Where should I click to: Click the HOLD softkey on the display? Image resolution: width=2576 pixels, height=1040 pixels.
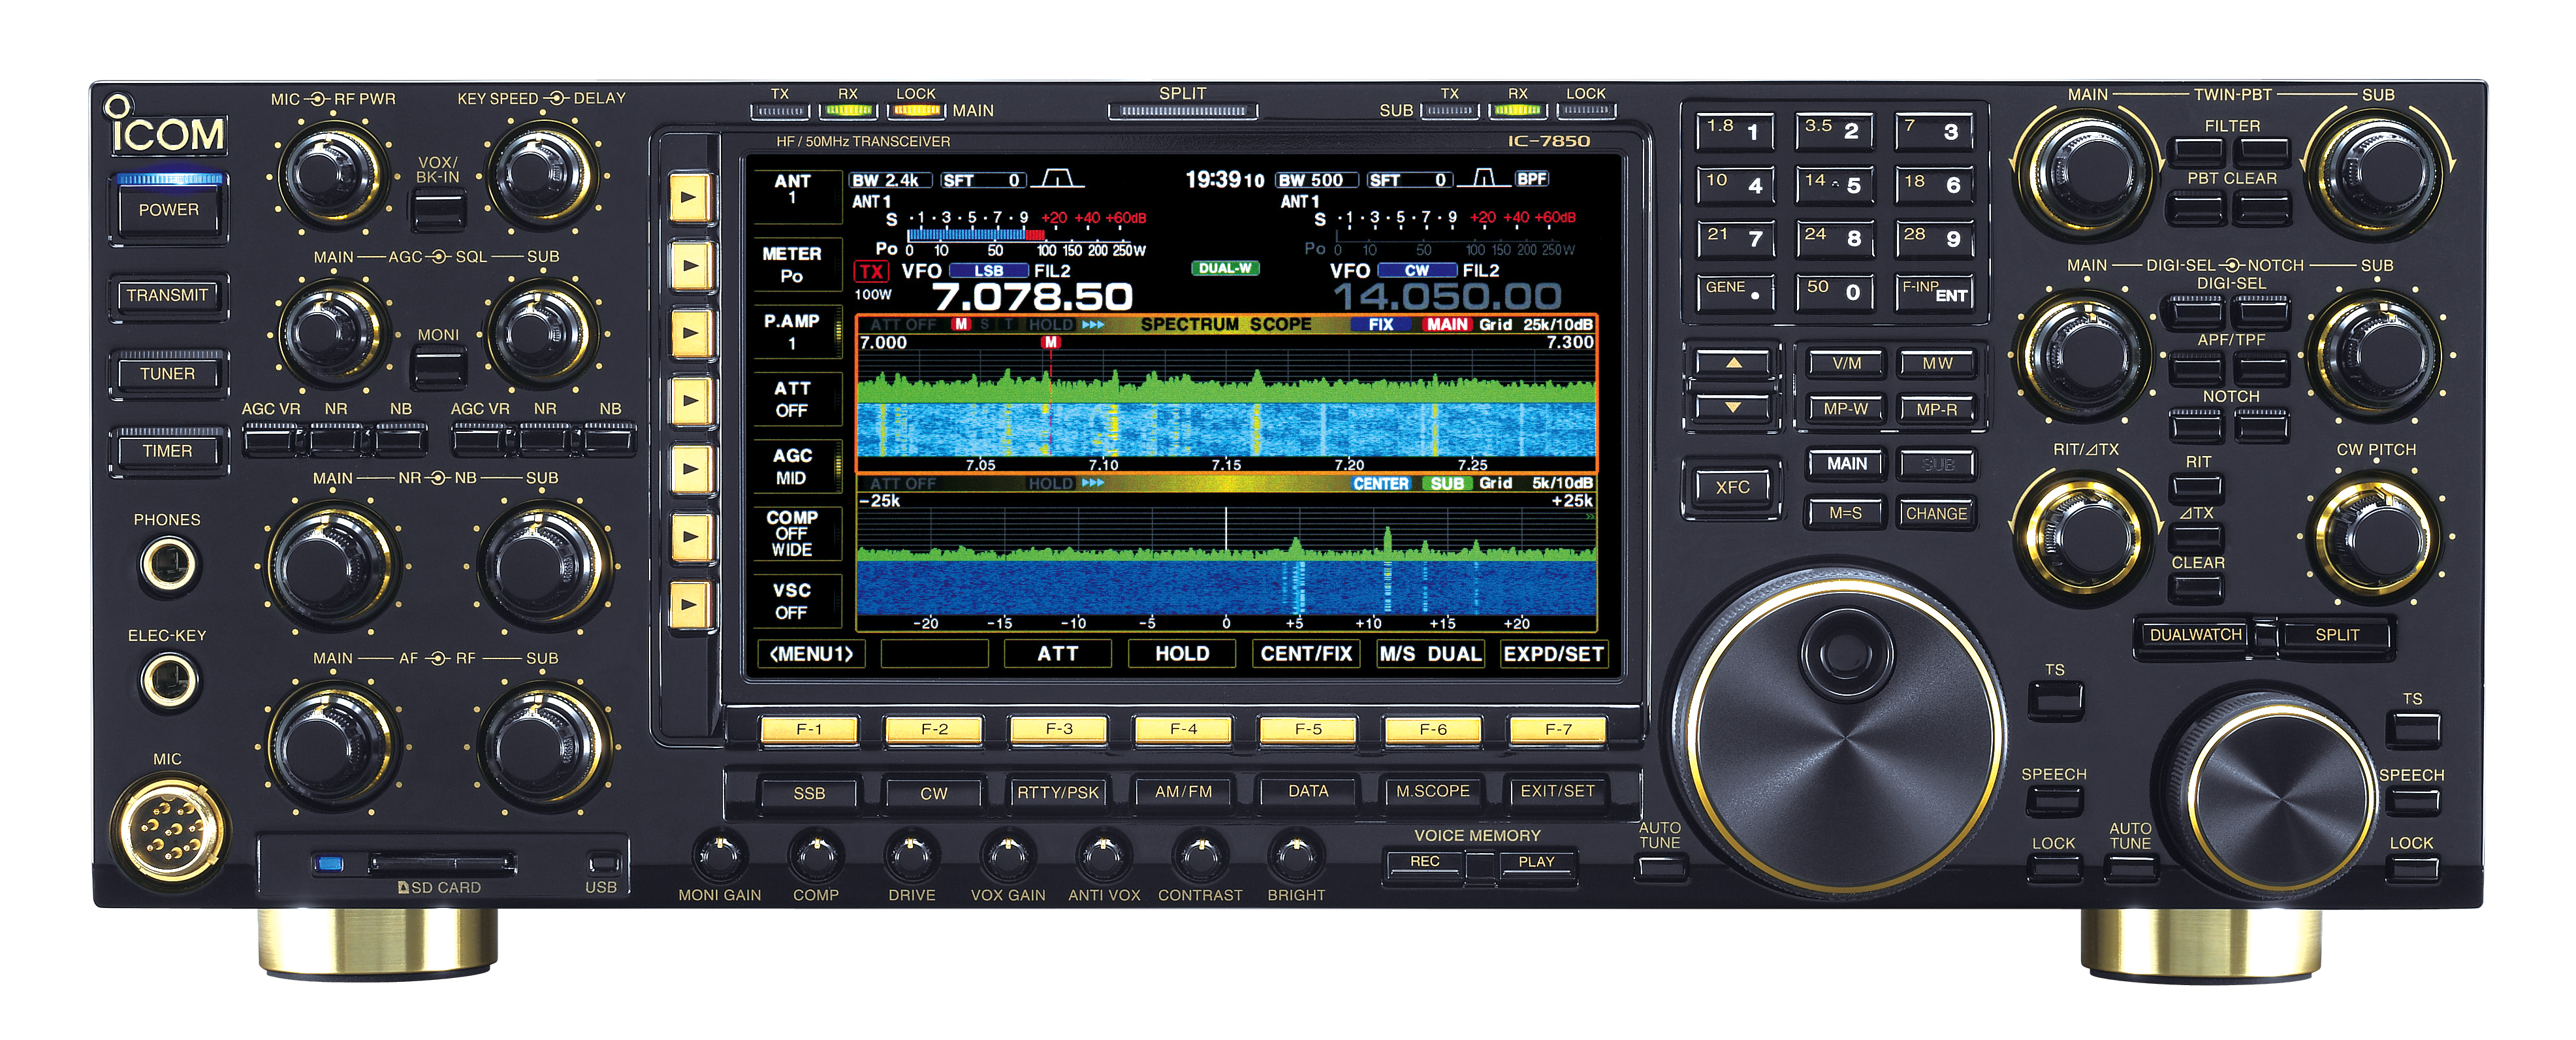pyautogui.click(x=1182, y=654)
